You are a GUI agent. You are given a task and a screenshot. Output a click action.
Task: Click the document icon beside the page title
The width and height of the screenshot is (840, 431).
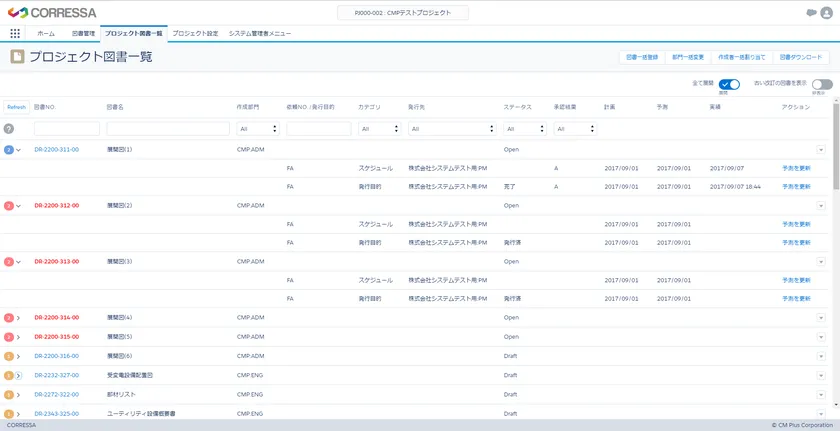tap(17, 57)
